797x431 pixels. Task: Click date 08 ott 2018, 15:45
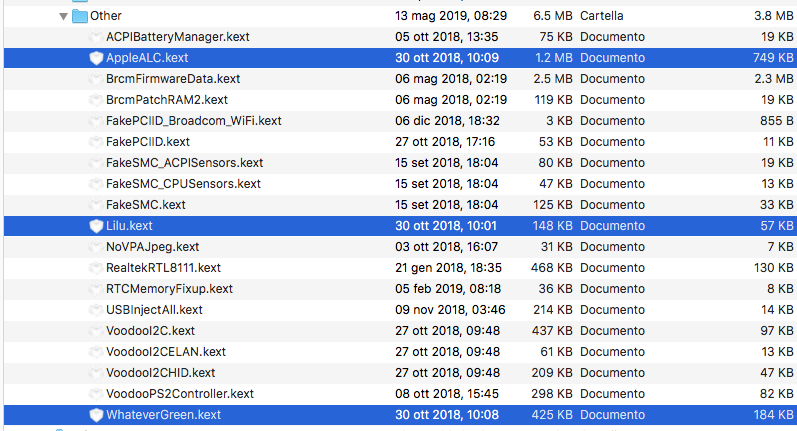[447, 394]
